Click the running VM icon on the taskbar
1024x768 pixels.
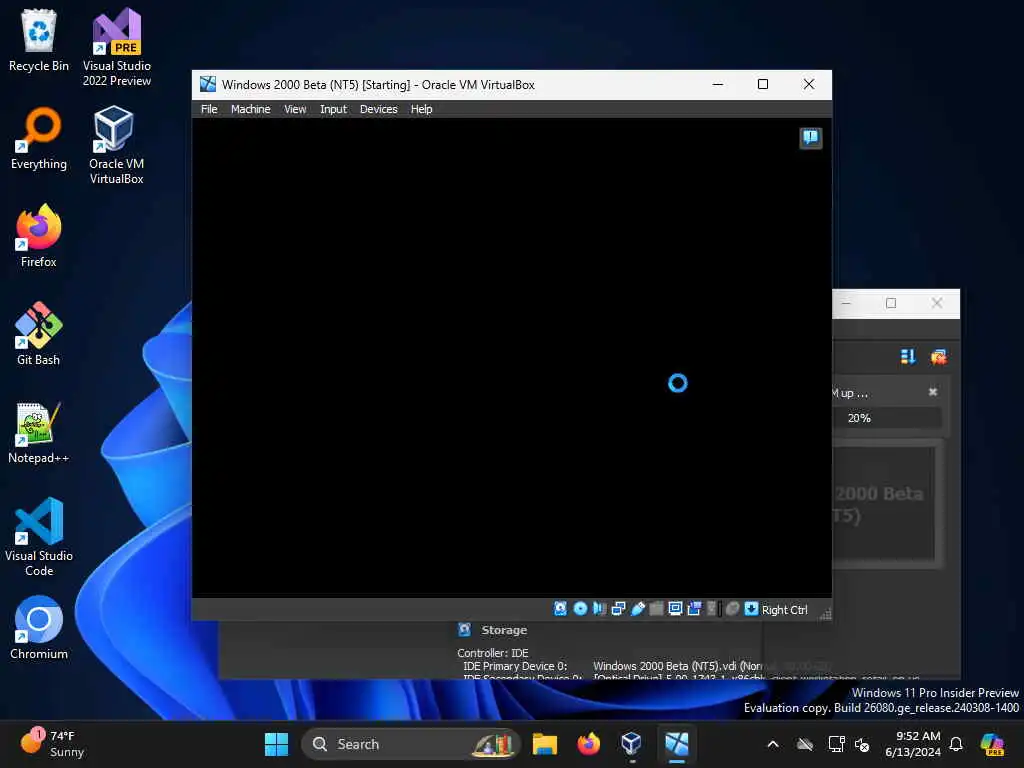tap(677, 744)
